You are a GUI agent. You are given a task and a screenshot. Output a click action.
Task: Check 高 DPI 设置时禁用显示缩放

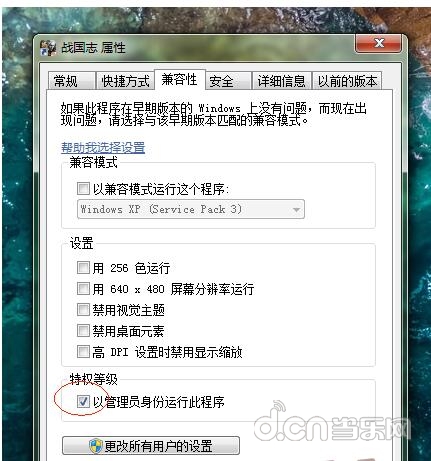click(x=83, y=352)
